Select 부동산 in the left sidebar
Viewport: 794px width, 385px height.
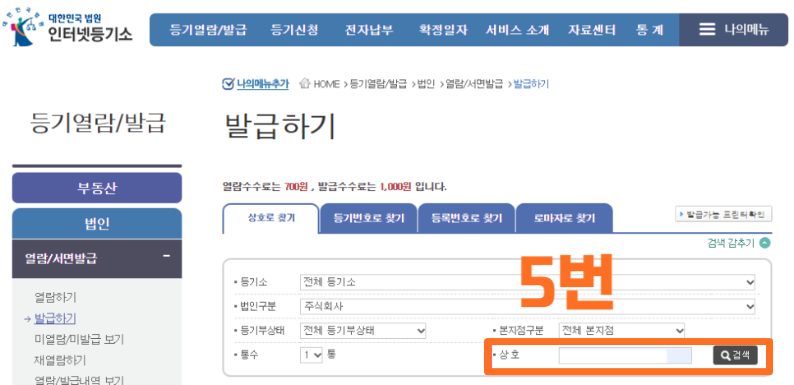click(x=97, y=188)
